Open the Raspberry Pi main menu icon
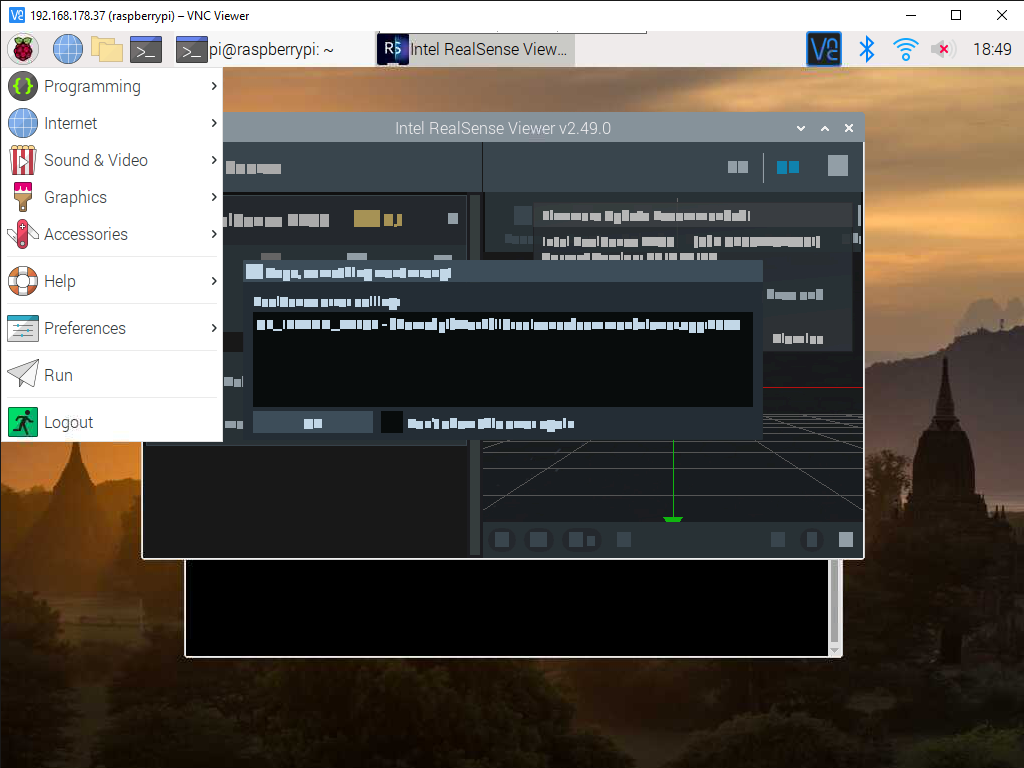This screenshot has width=1024, height=768. click(23, 49)
